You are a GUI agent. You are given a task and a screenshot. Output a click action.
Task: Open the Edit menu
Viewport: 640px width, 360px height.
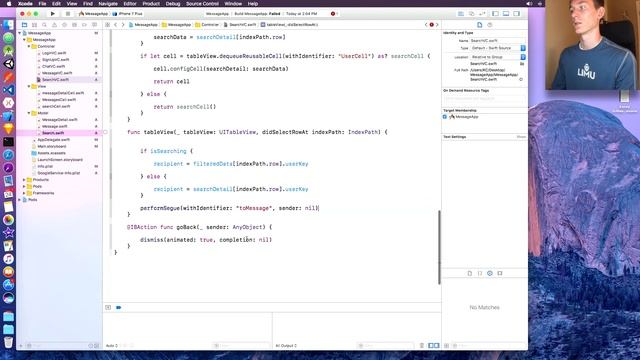click(56, 4)
